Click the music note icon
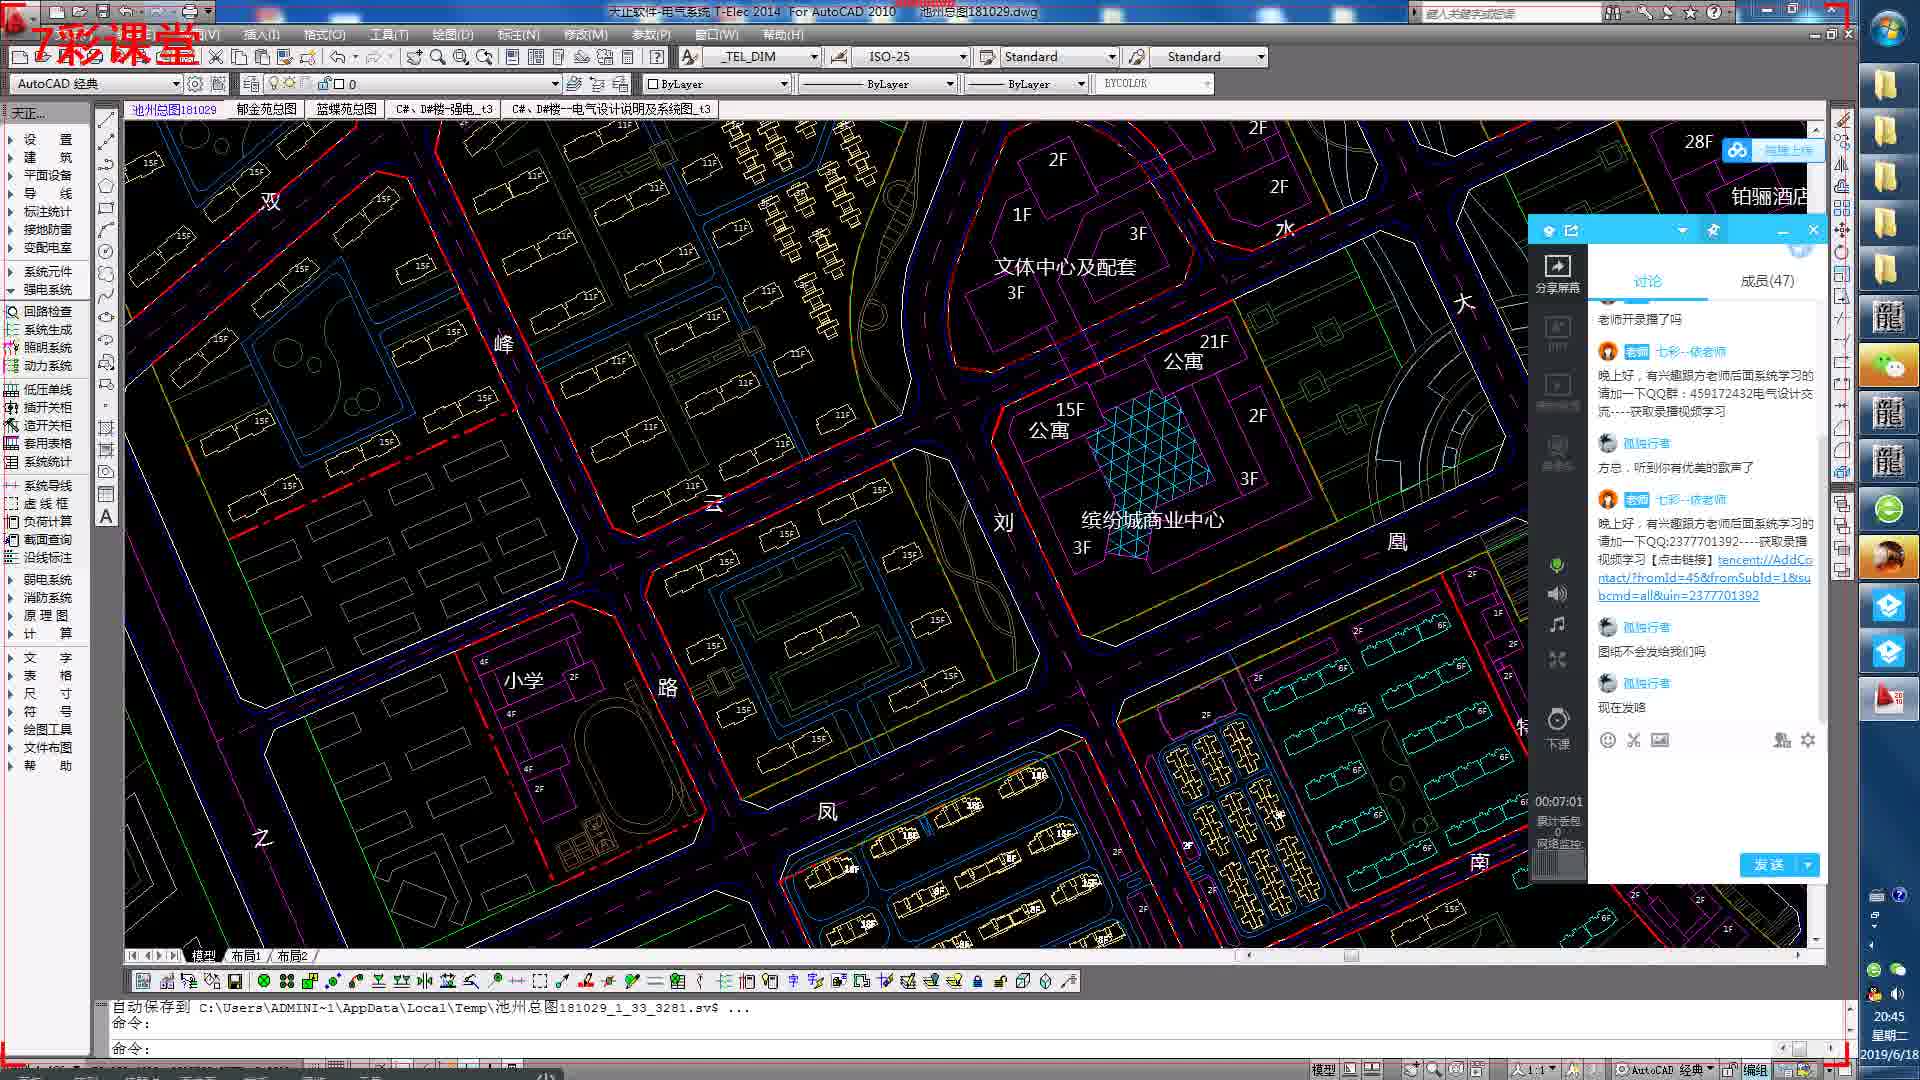Image resolution: width=1920 pixels, height=1080 pixels. (x=1557, y=625)
